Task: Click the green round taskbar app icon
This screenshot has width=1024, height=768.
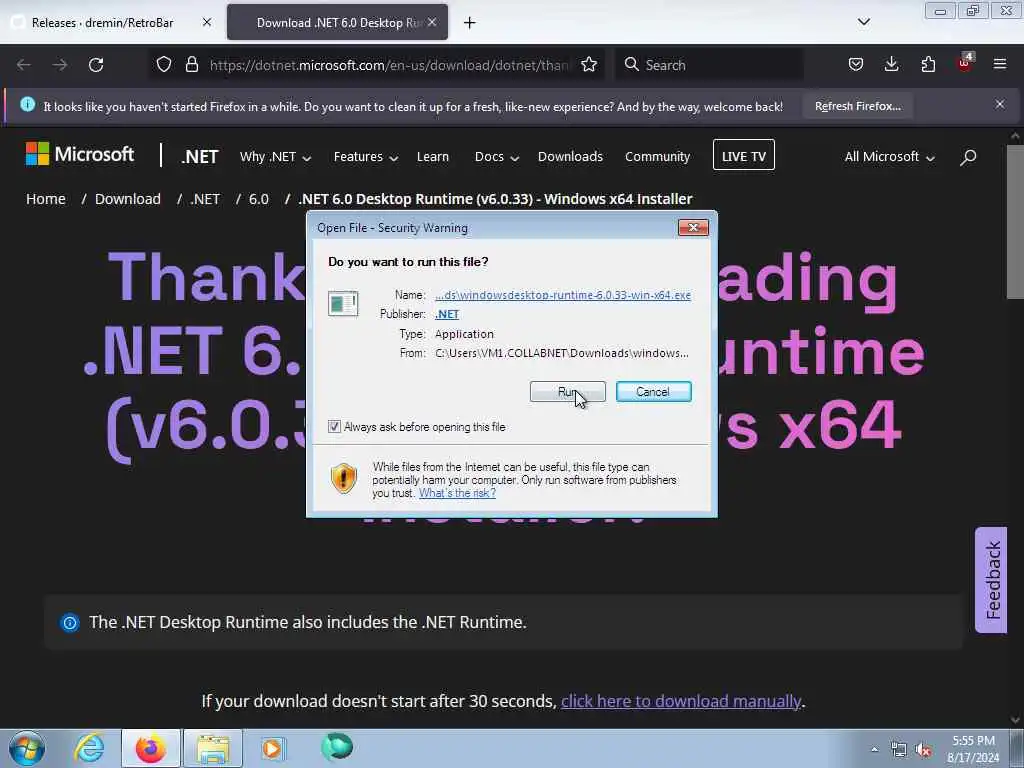Action: (337, 746)
